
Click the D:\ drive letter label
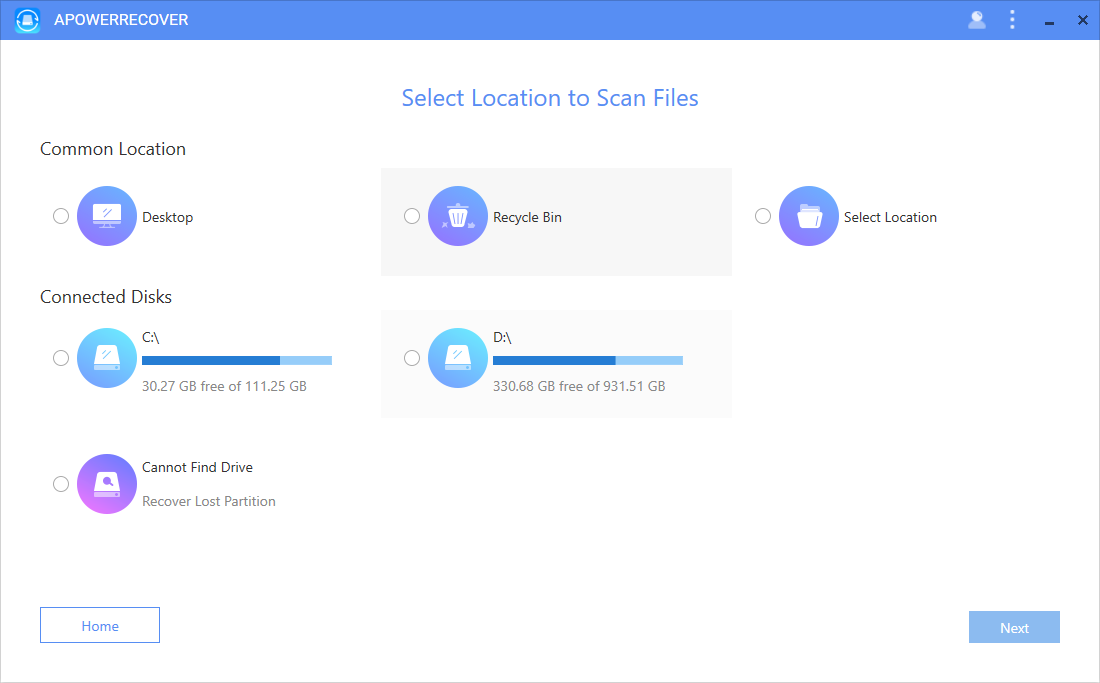tap(502, 337)
